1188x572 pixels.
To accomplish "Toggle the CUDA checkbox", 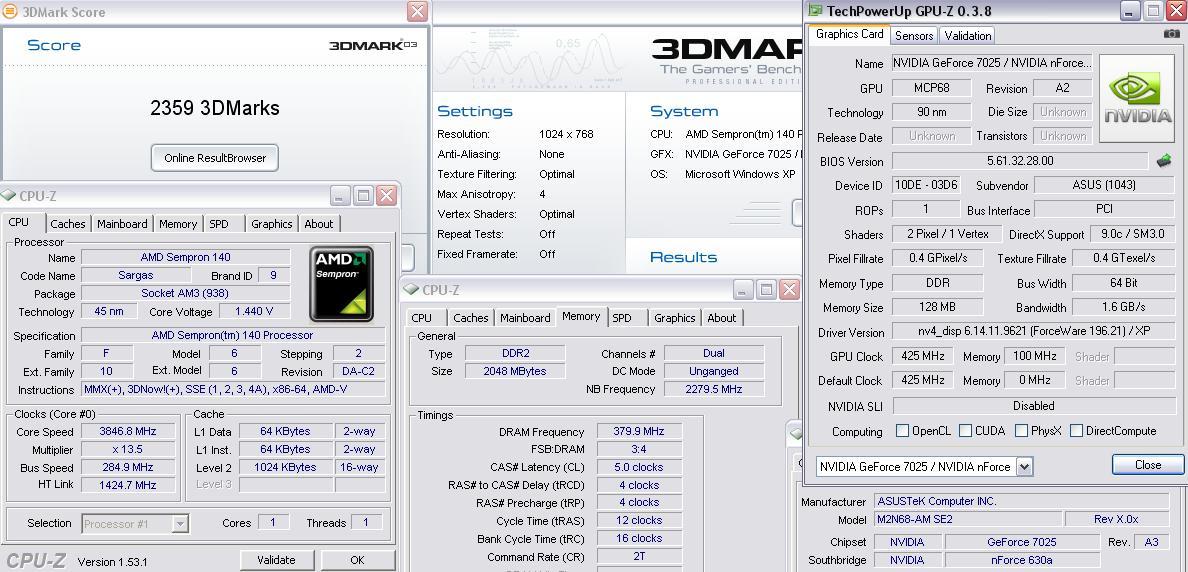I will tap(965, 430).
